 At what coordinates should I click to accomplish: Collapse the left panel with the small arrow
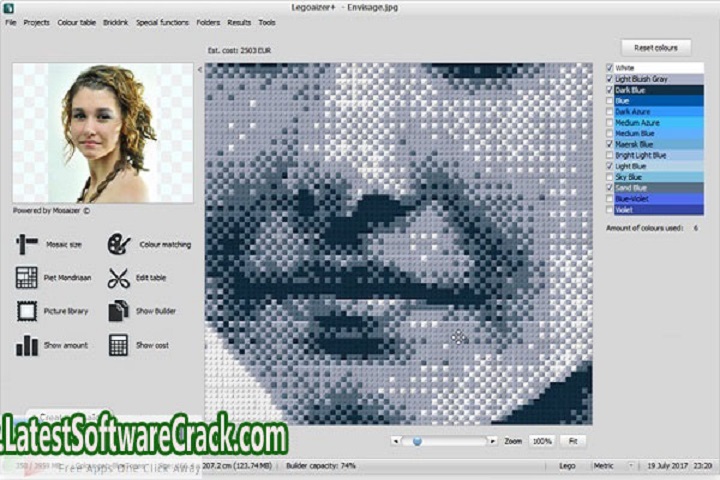point(200,70)
